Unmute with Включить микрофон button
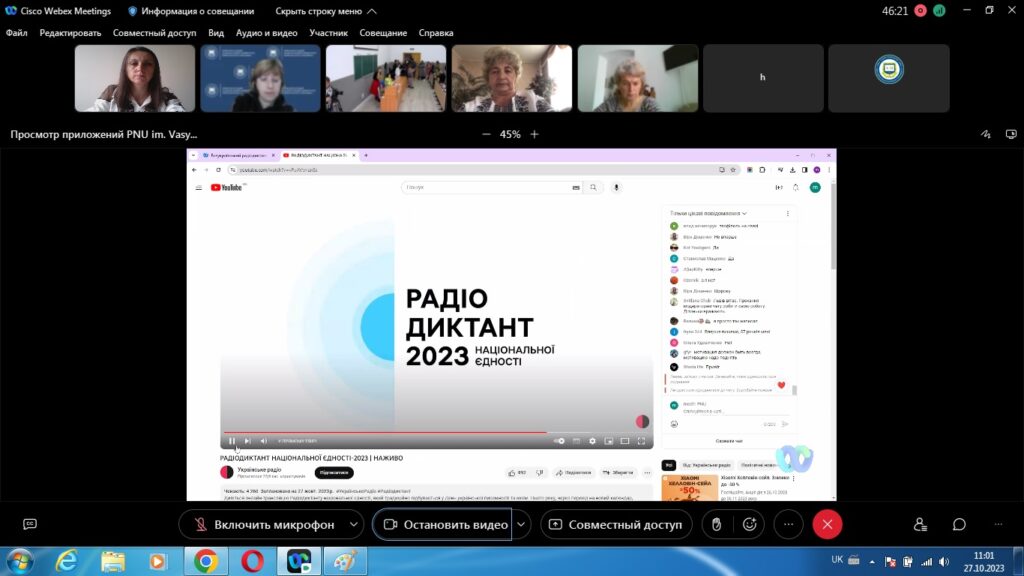 [264, 524]
